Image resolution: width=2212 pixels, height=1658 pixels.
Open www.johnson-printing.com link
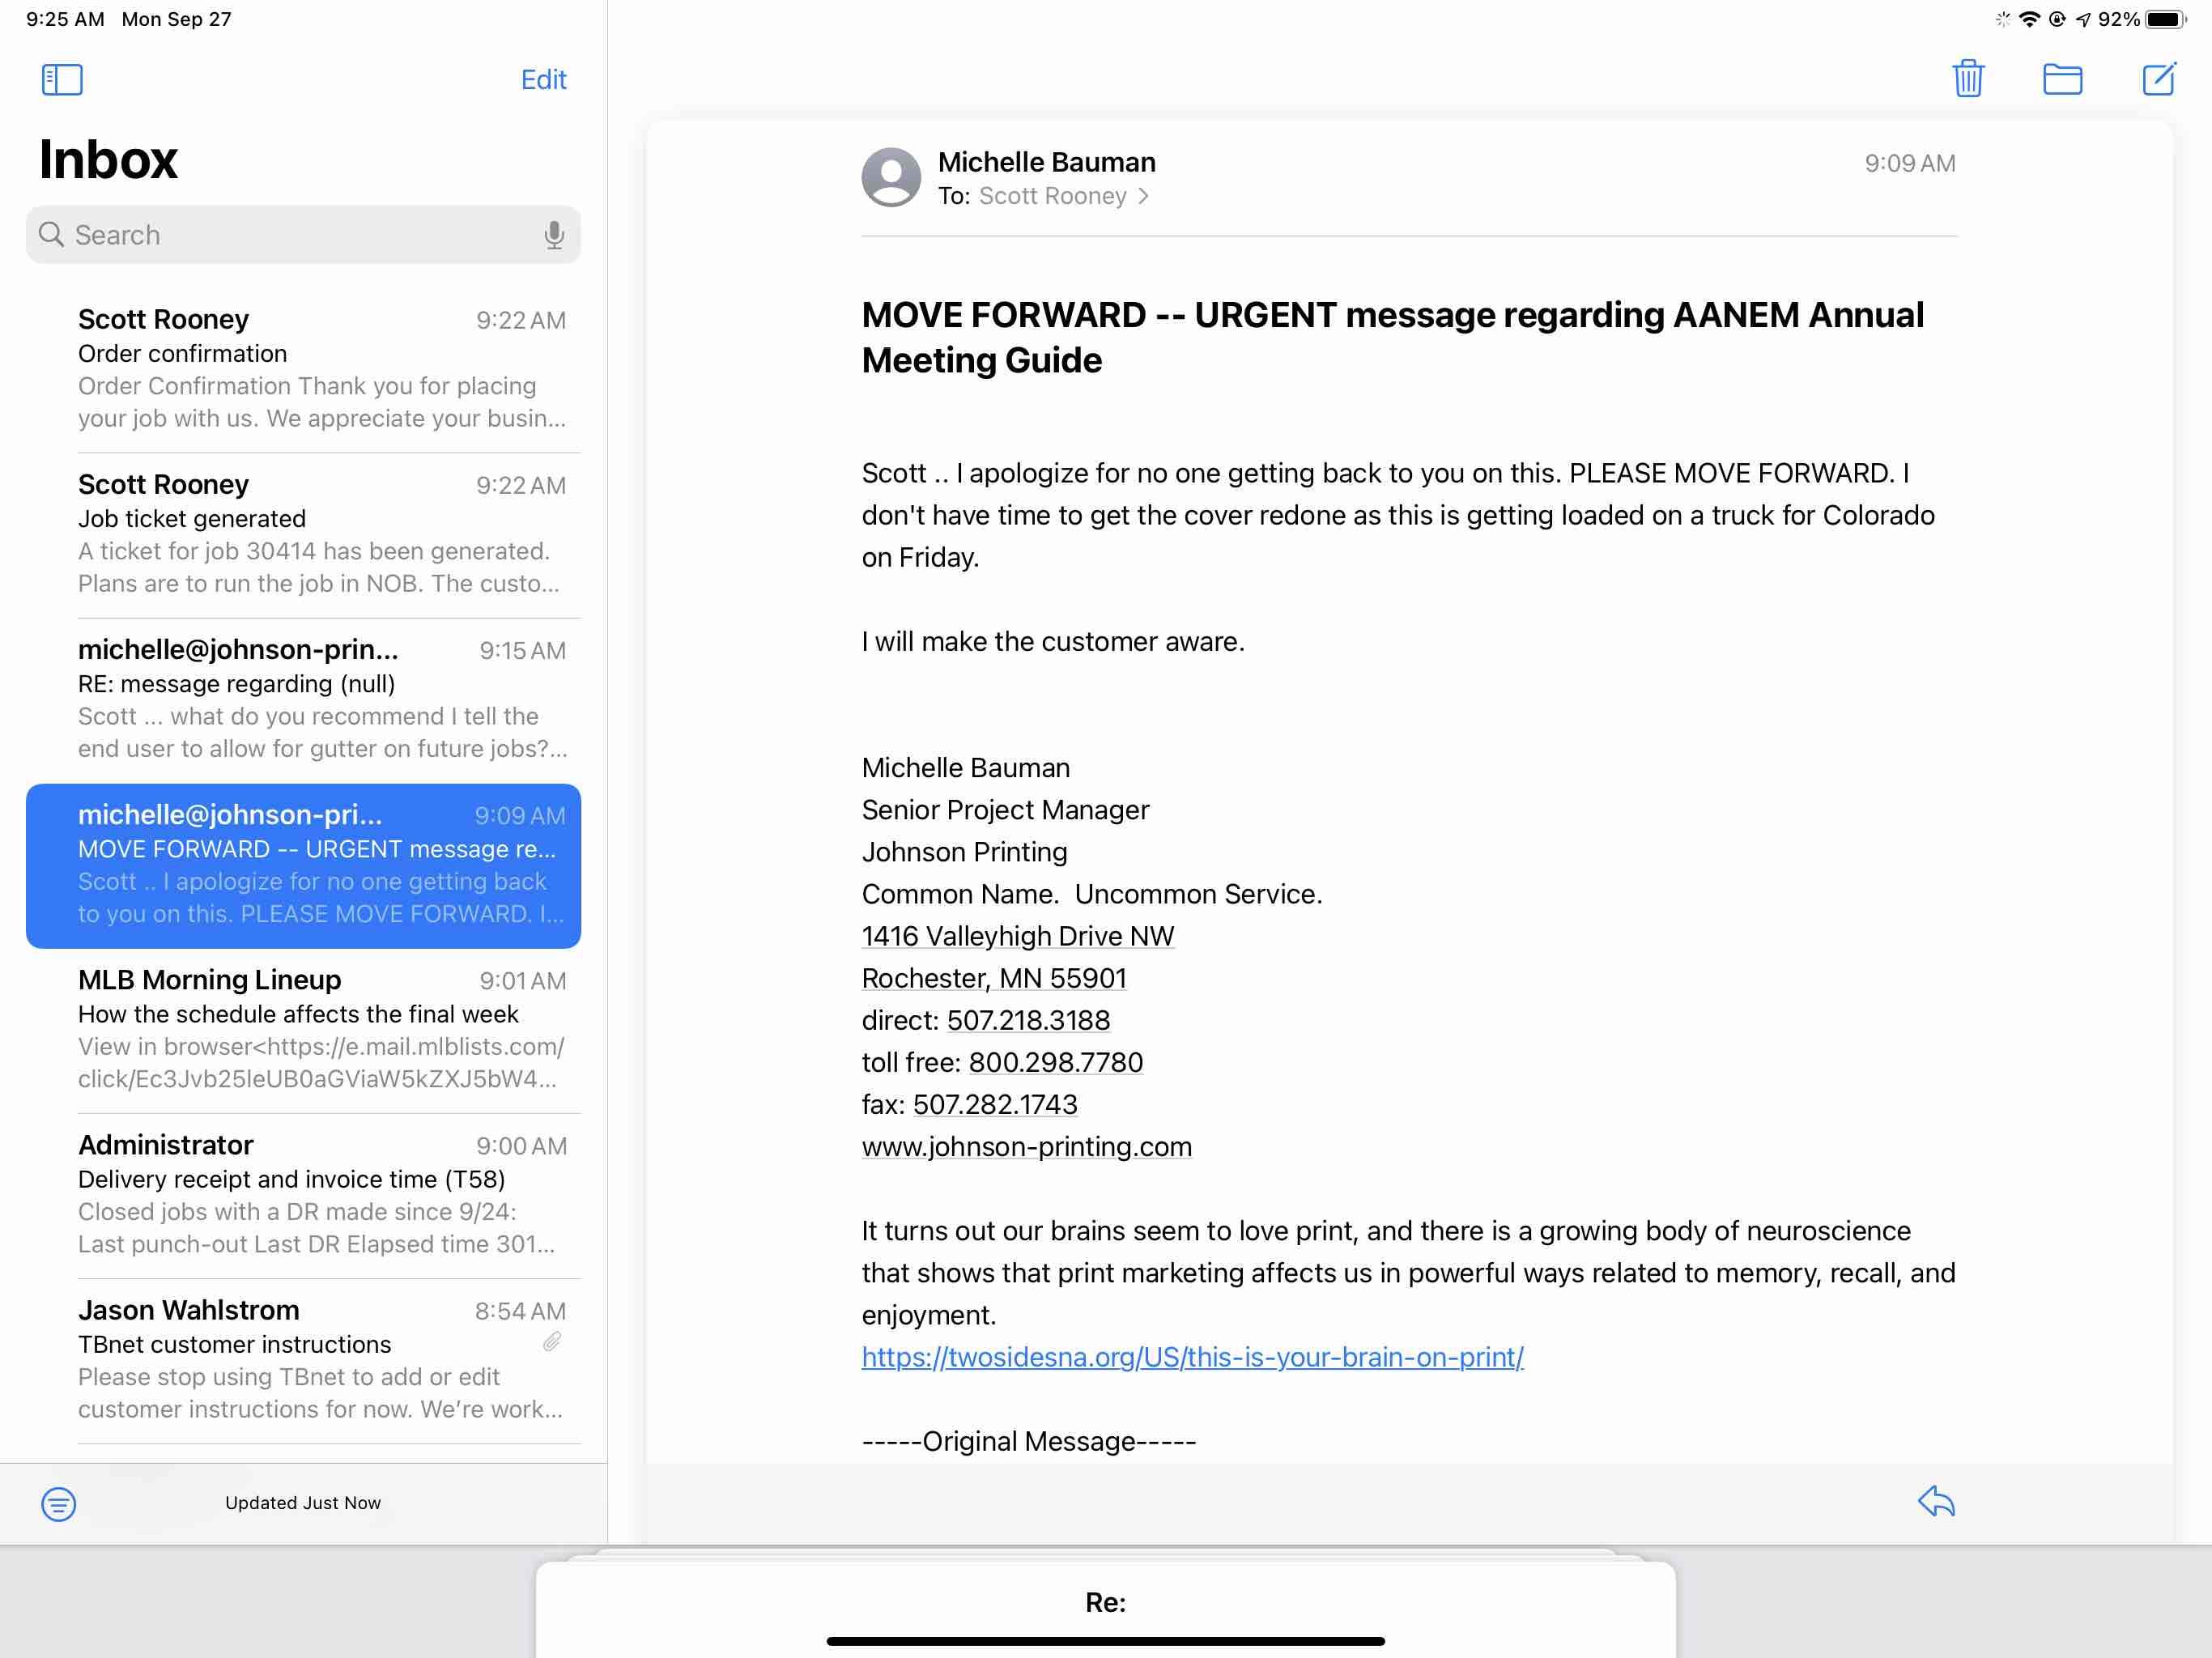(x=1026, y=1147)
